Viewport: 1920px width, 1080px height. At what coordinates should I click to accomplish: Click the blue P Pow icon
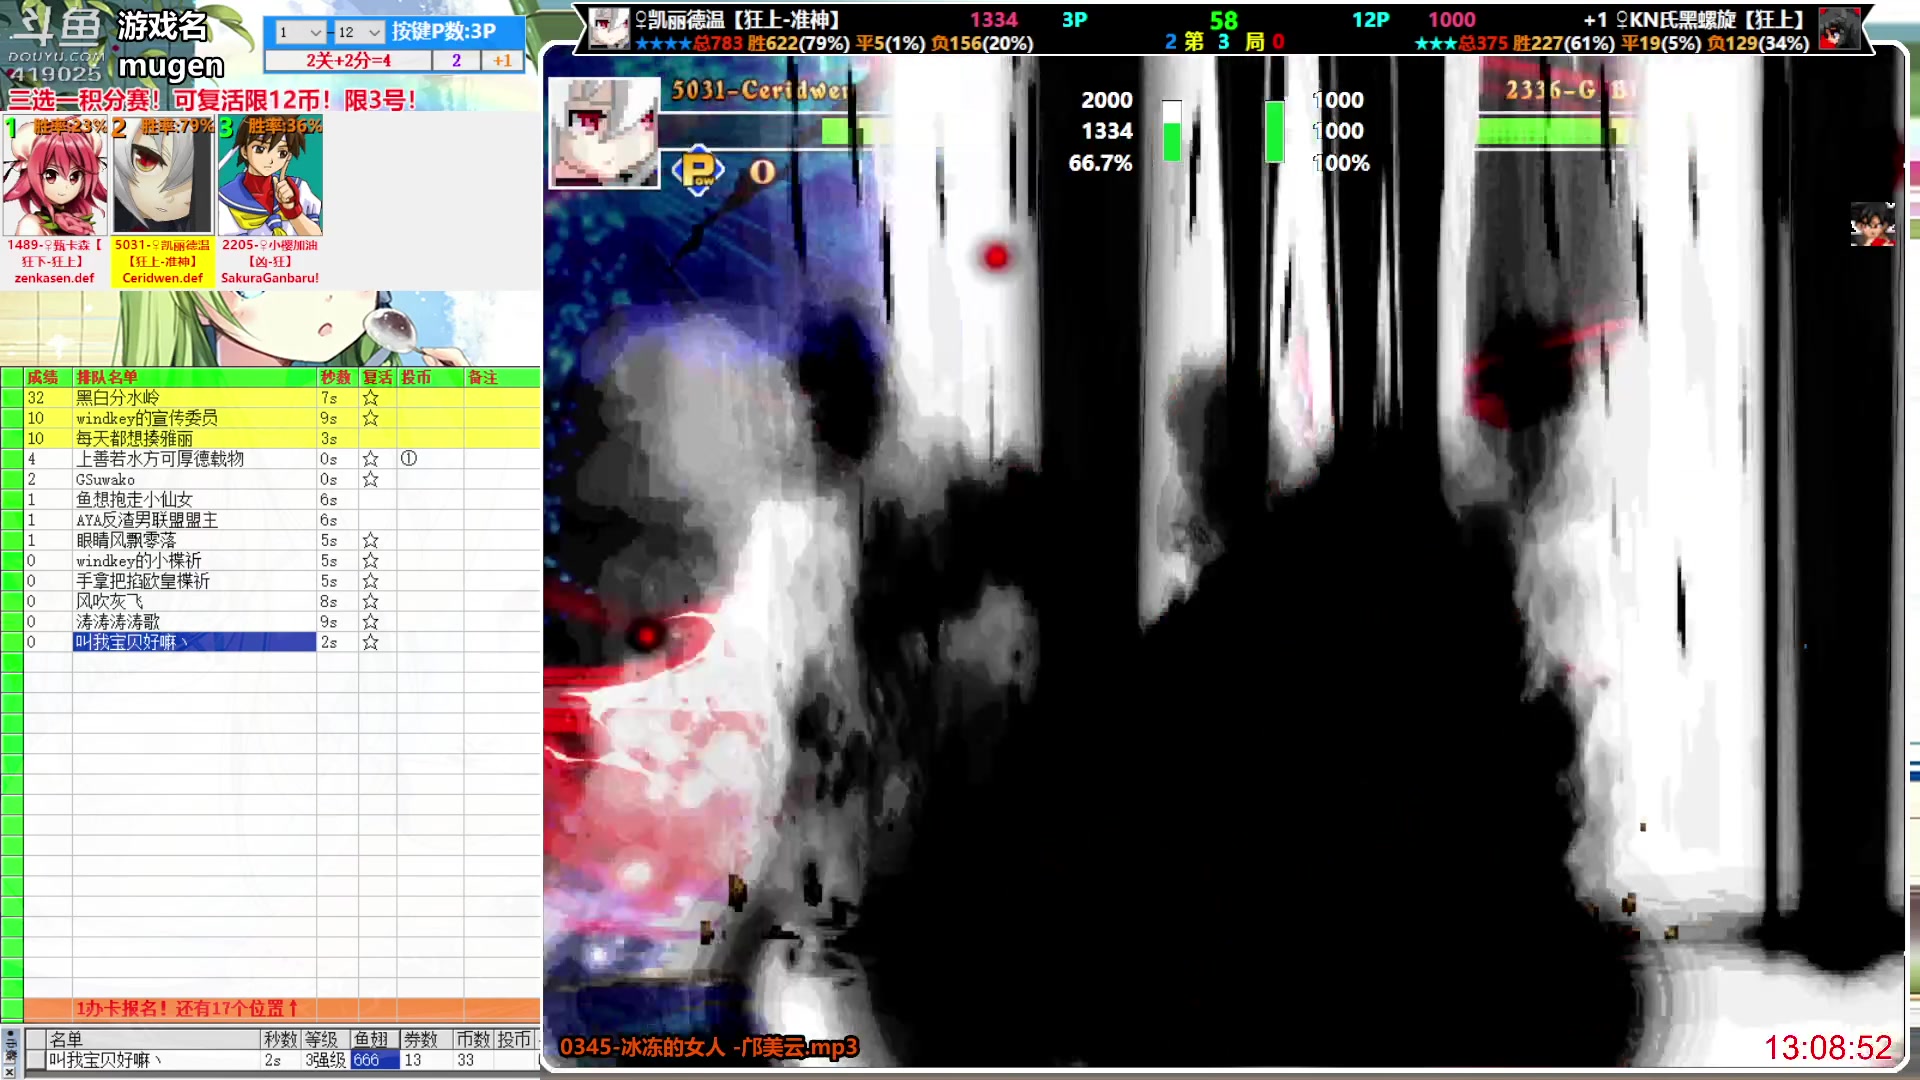698,170
